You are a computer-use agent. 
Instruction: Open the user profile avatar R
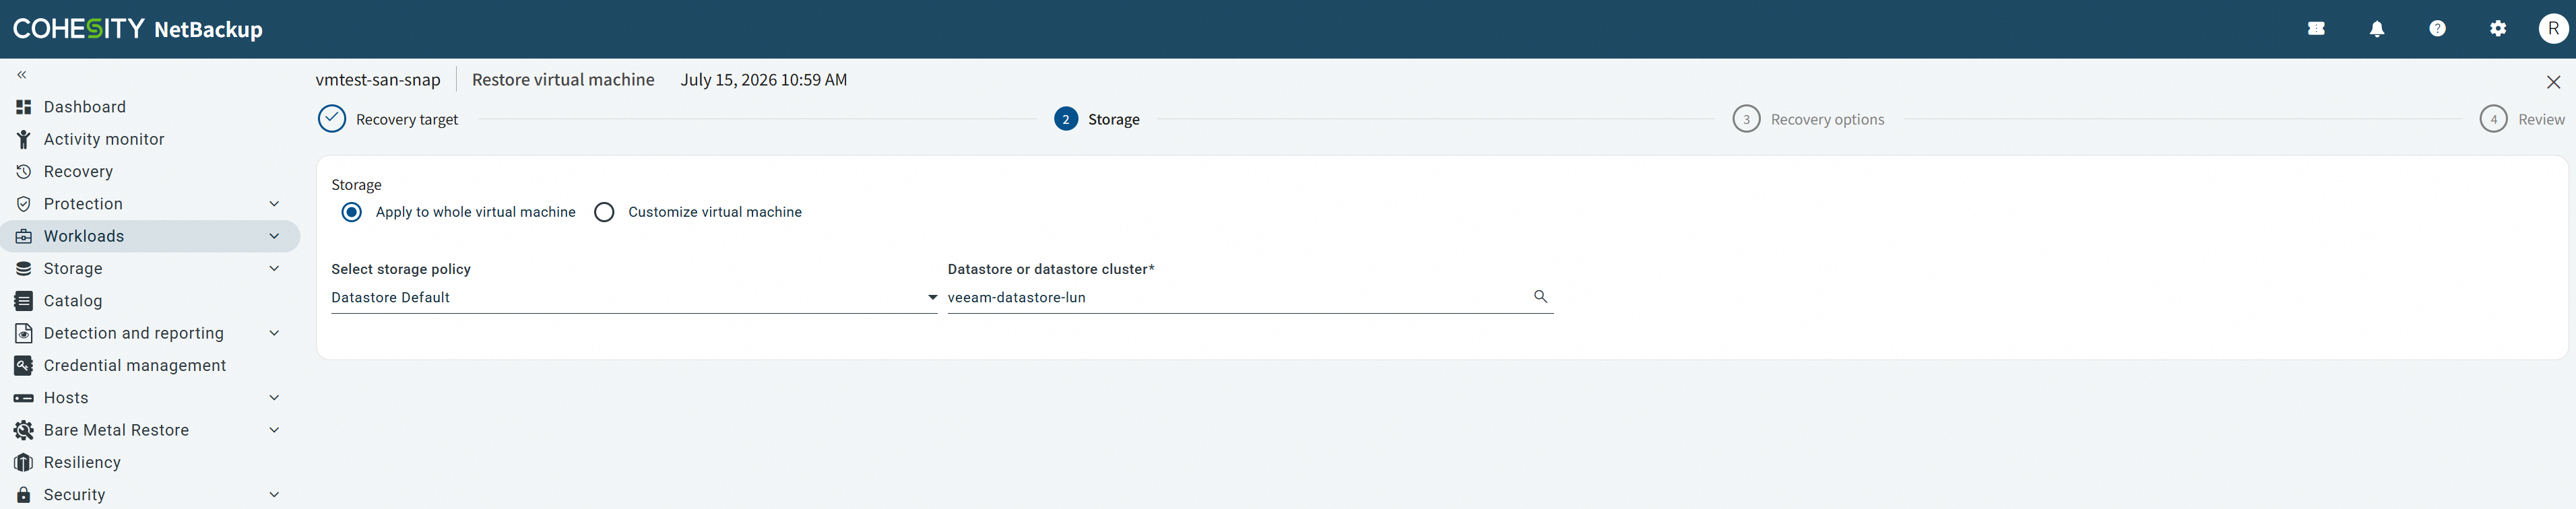pyautogui.click(x=2554, y=29)
